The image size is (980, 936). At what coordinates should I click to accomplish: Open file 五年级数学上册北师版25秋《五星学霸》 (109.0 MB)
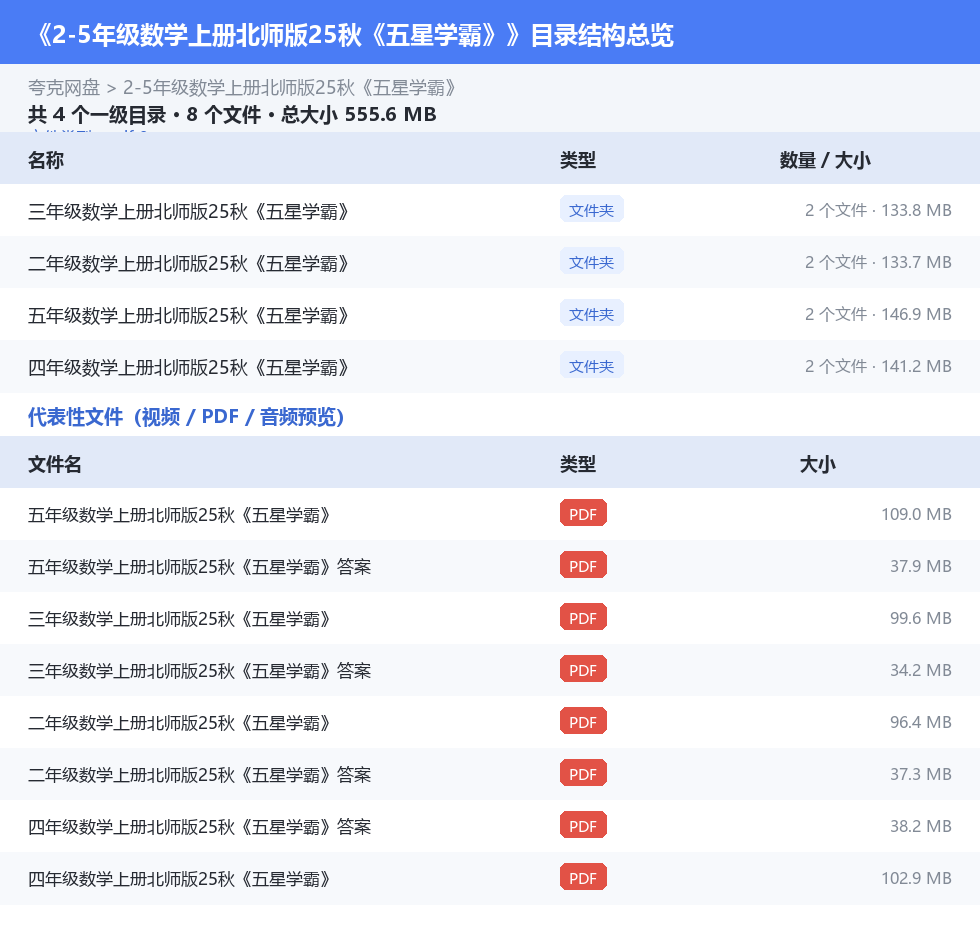coord(179,515)
